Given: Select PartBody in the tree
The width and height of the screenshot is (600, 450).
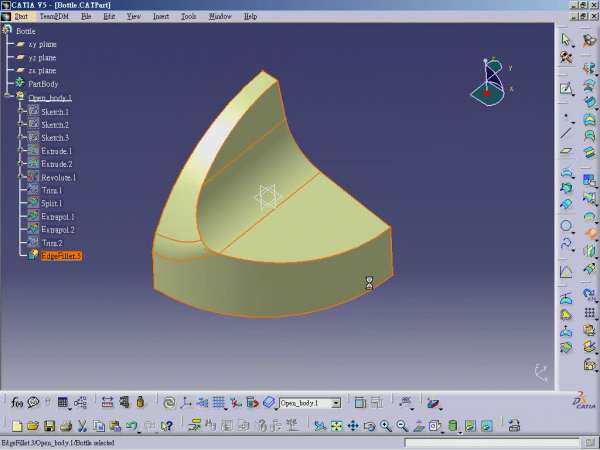Looking at the screenshot, I should (43, 84).
